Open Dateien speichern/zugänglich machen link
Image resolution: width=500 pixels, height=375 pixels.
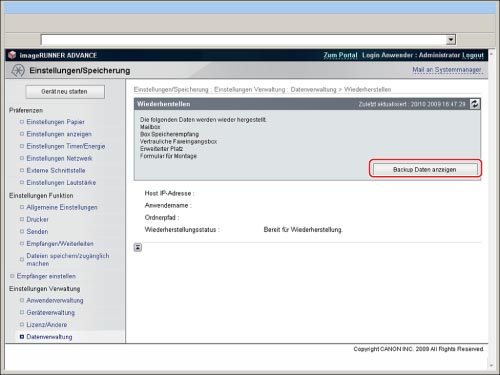point(68,260)
